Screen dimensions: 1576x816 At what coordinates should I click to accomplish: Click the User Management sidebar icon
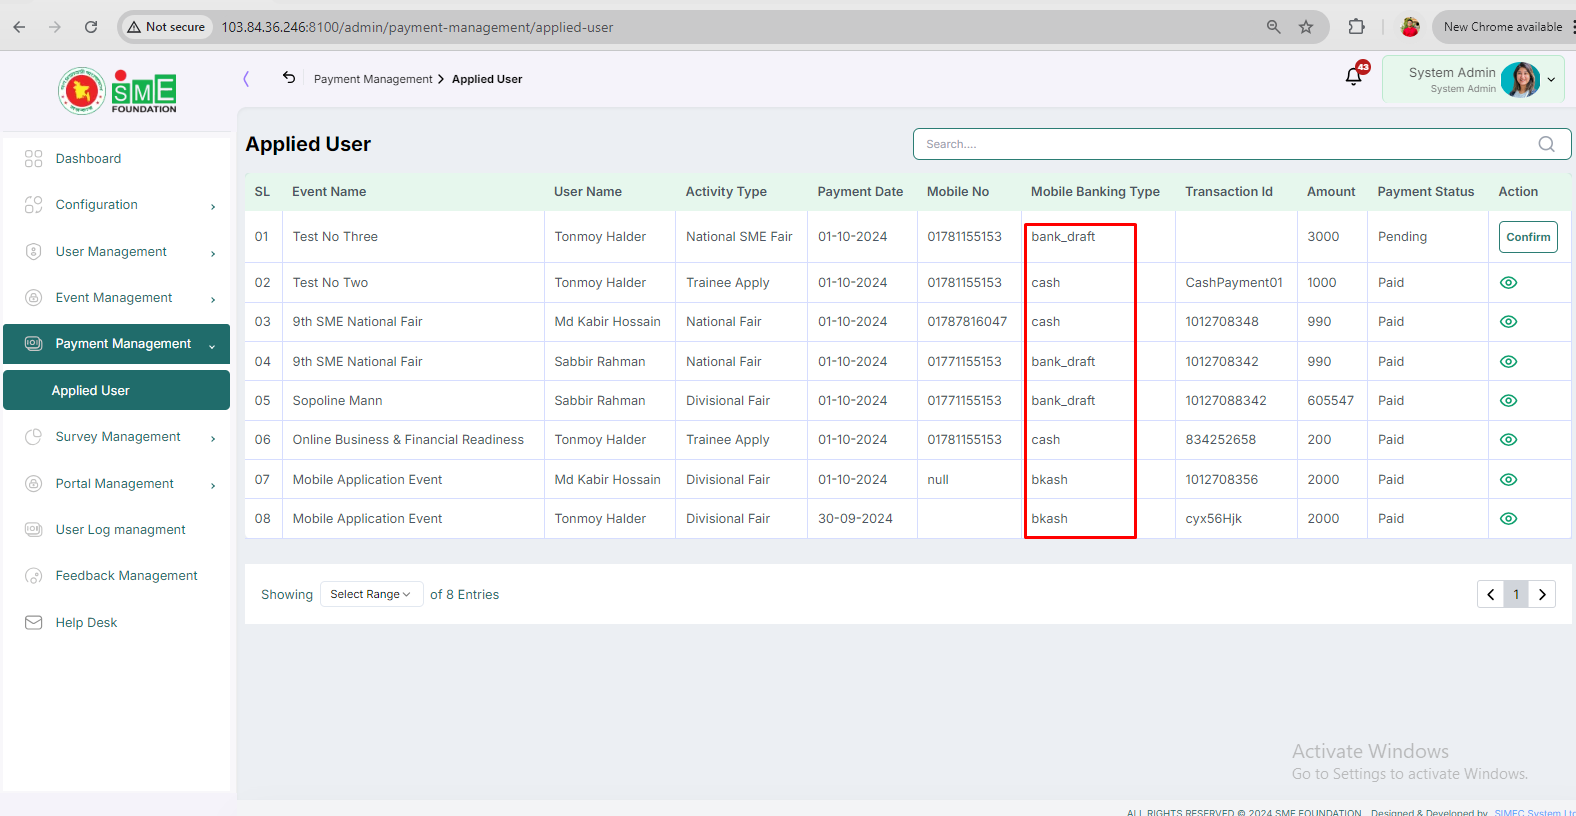tap(33, 252)
